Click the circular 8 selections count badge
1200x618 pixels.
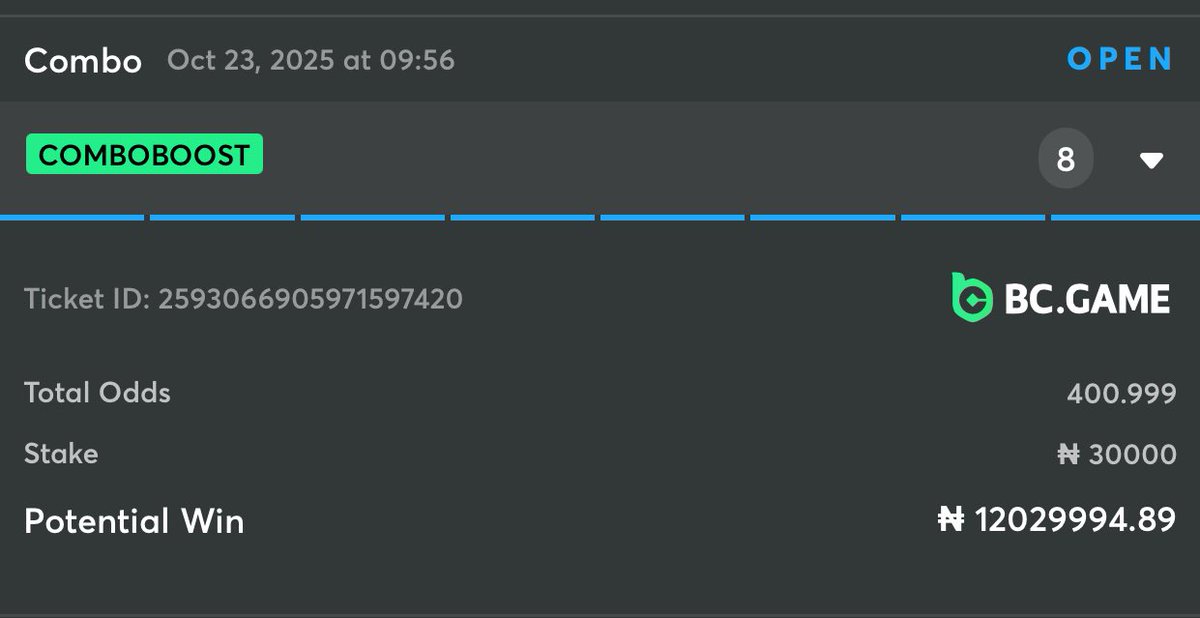point(1066,159)
